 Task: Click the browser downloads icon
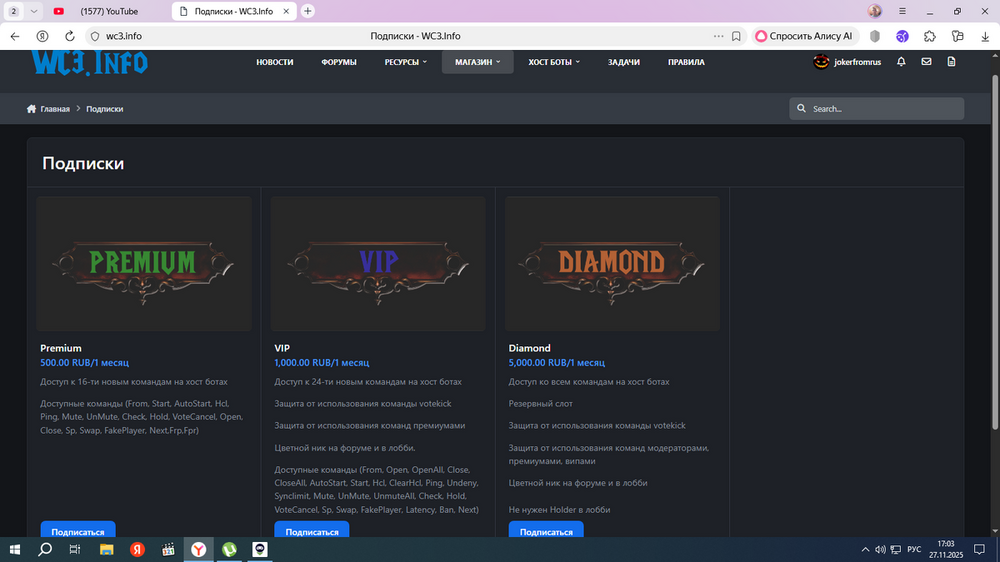pos(985,36)
